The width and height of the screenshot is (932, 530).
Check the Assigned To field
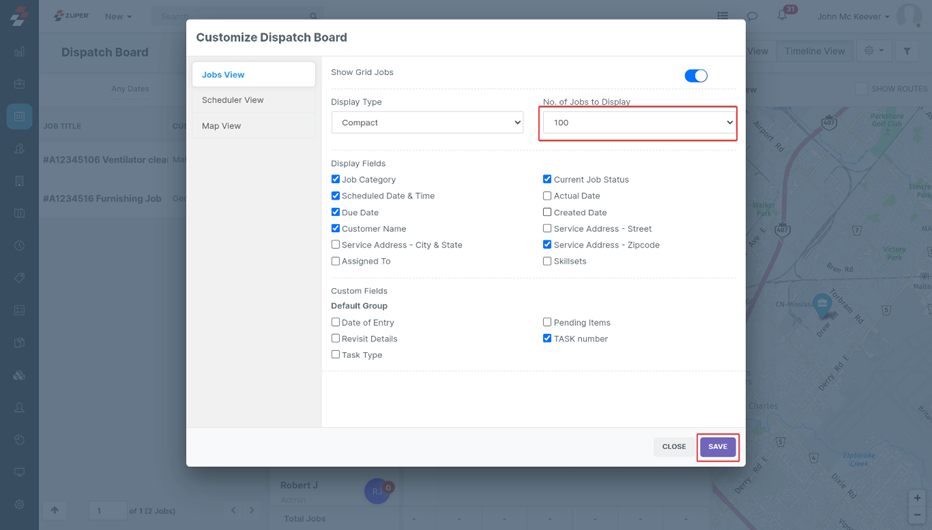coord(336,261)
